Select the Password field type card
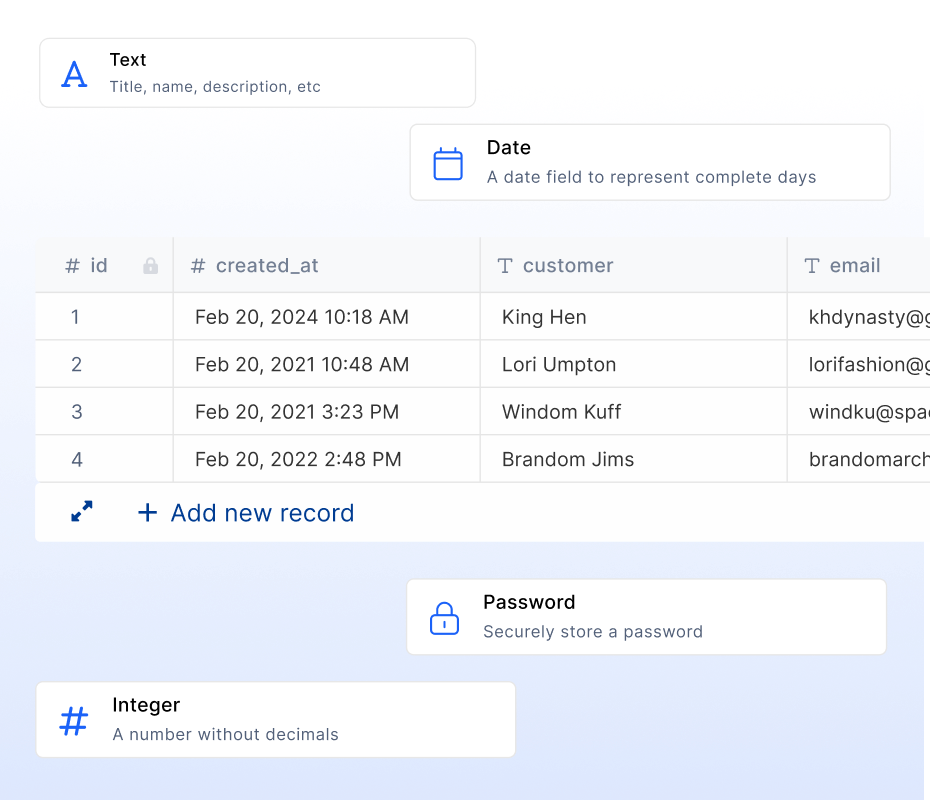 [646, 616]
